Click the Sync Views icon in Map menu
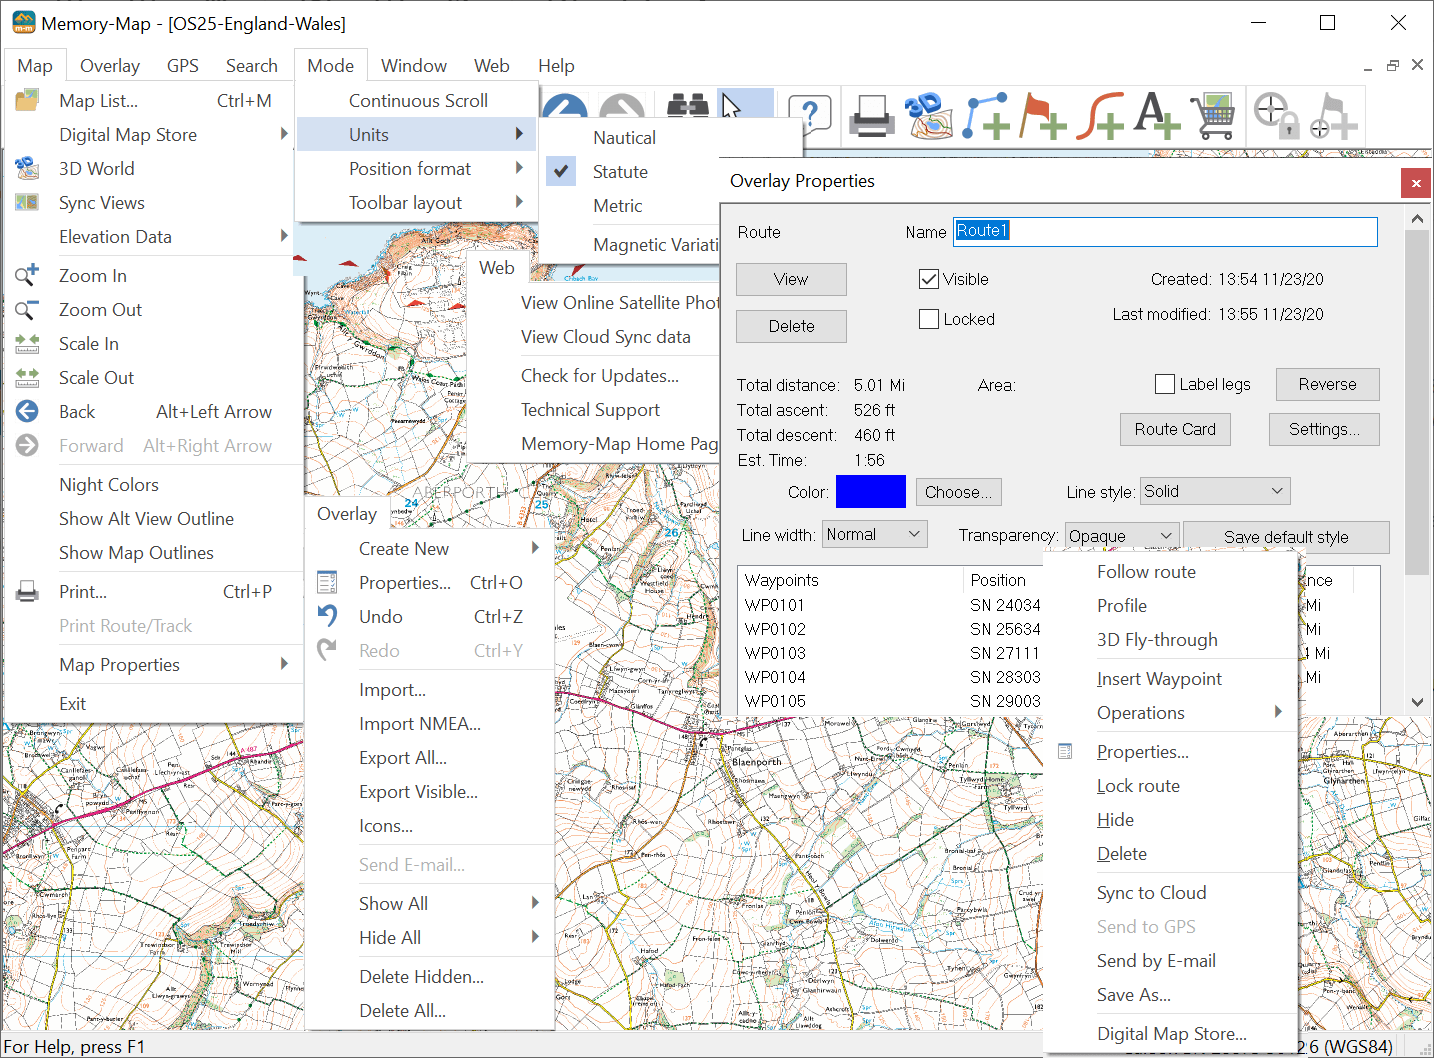 [27, 202]
